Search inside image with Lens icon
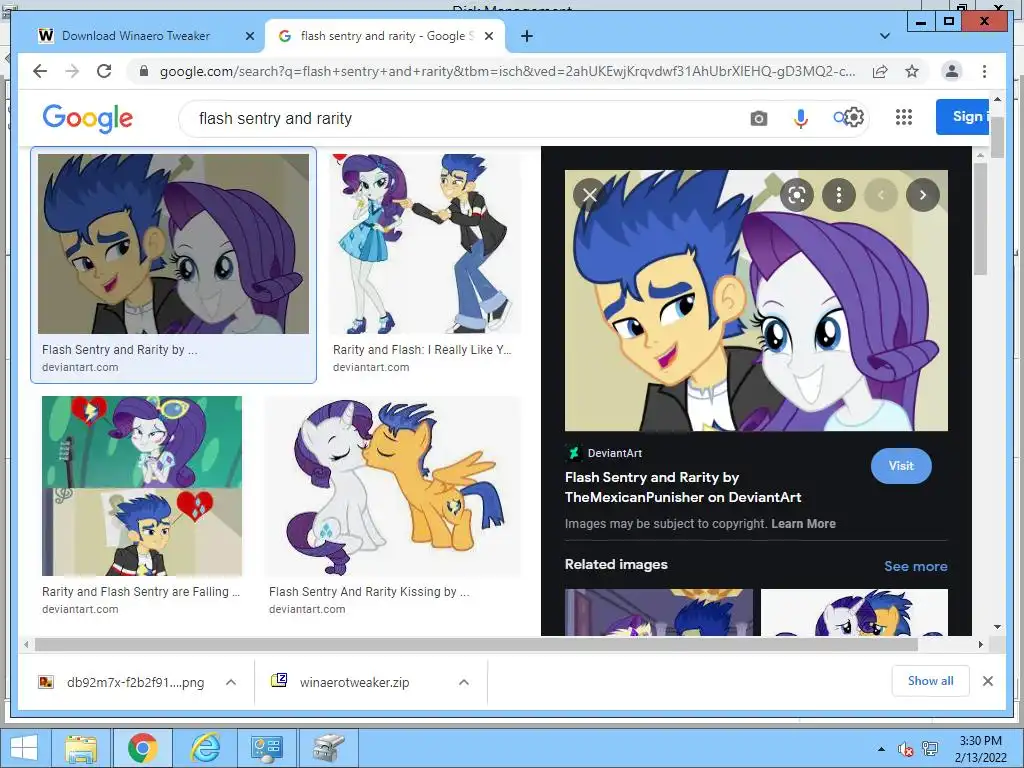The width and height of the screenshot is (1024, 768). point(796,195)
